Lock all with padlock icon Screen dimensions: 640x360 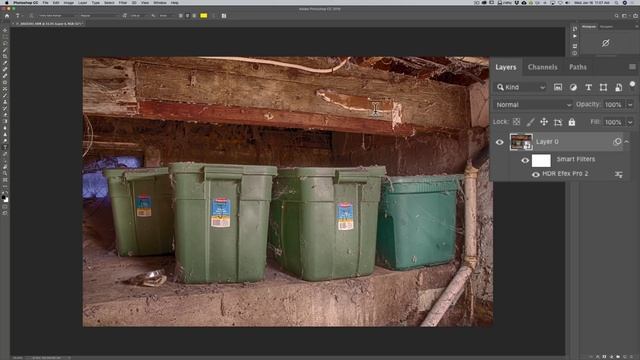(572, 122)
